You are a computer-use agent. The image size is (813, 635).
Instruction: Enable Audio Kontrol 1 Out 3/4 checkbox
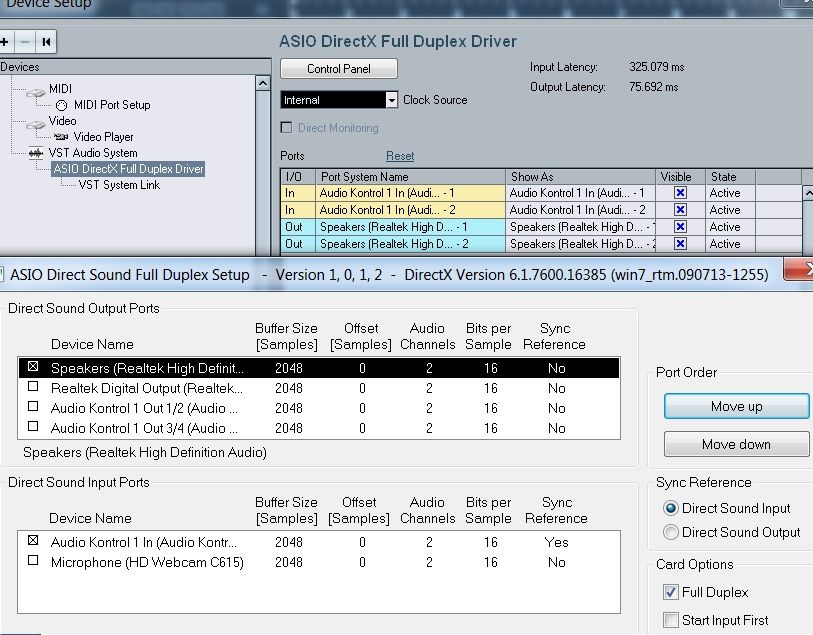tap(33, 426)
